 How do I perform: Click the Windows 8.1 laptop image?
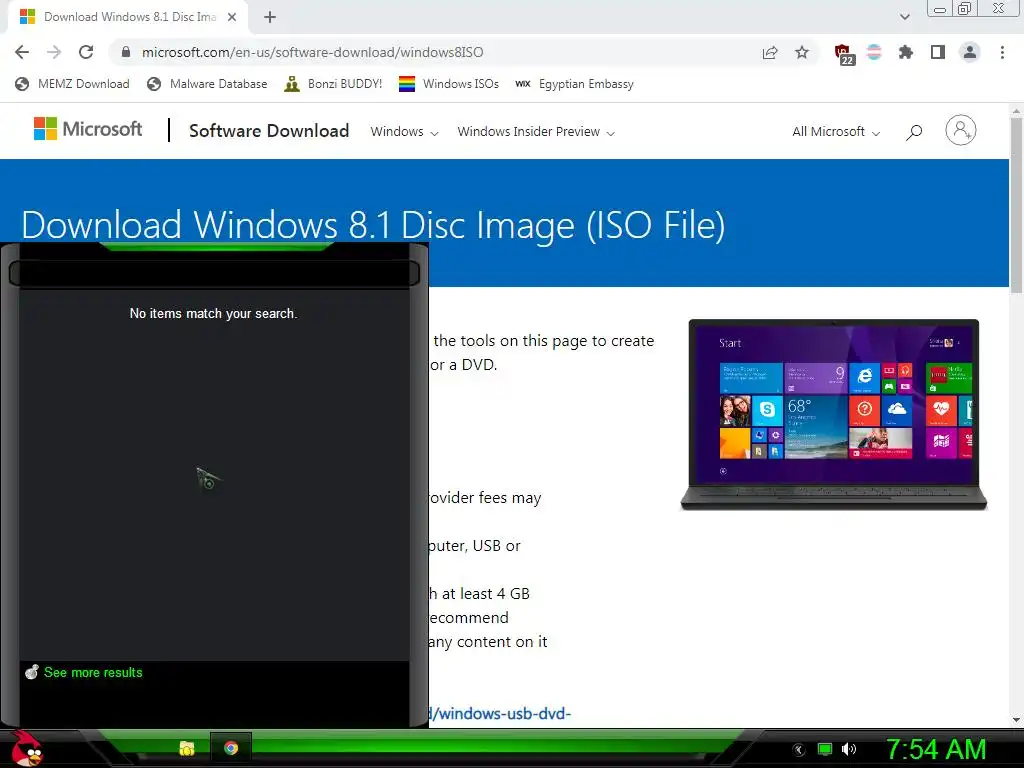click(x=833, y=414)
